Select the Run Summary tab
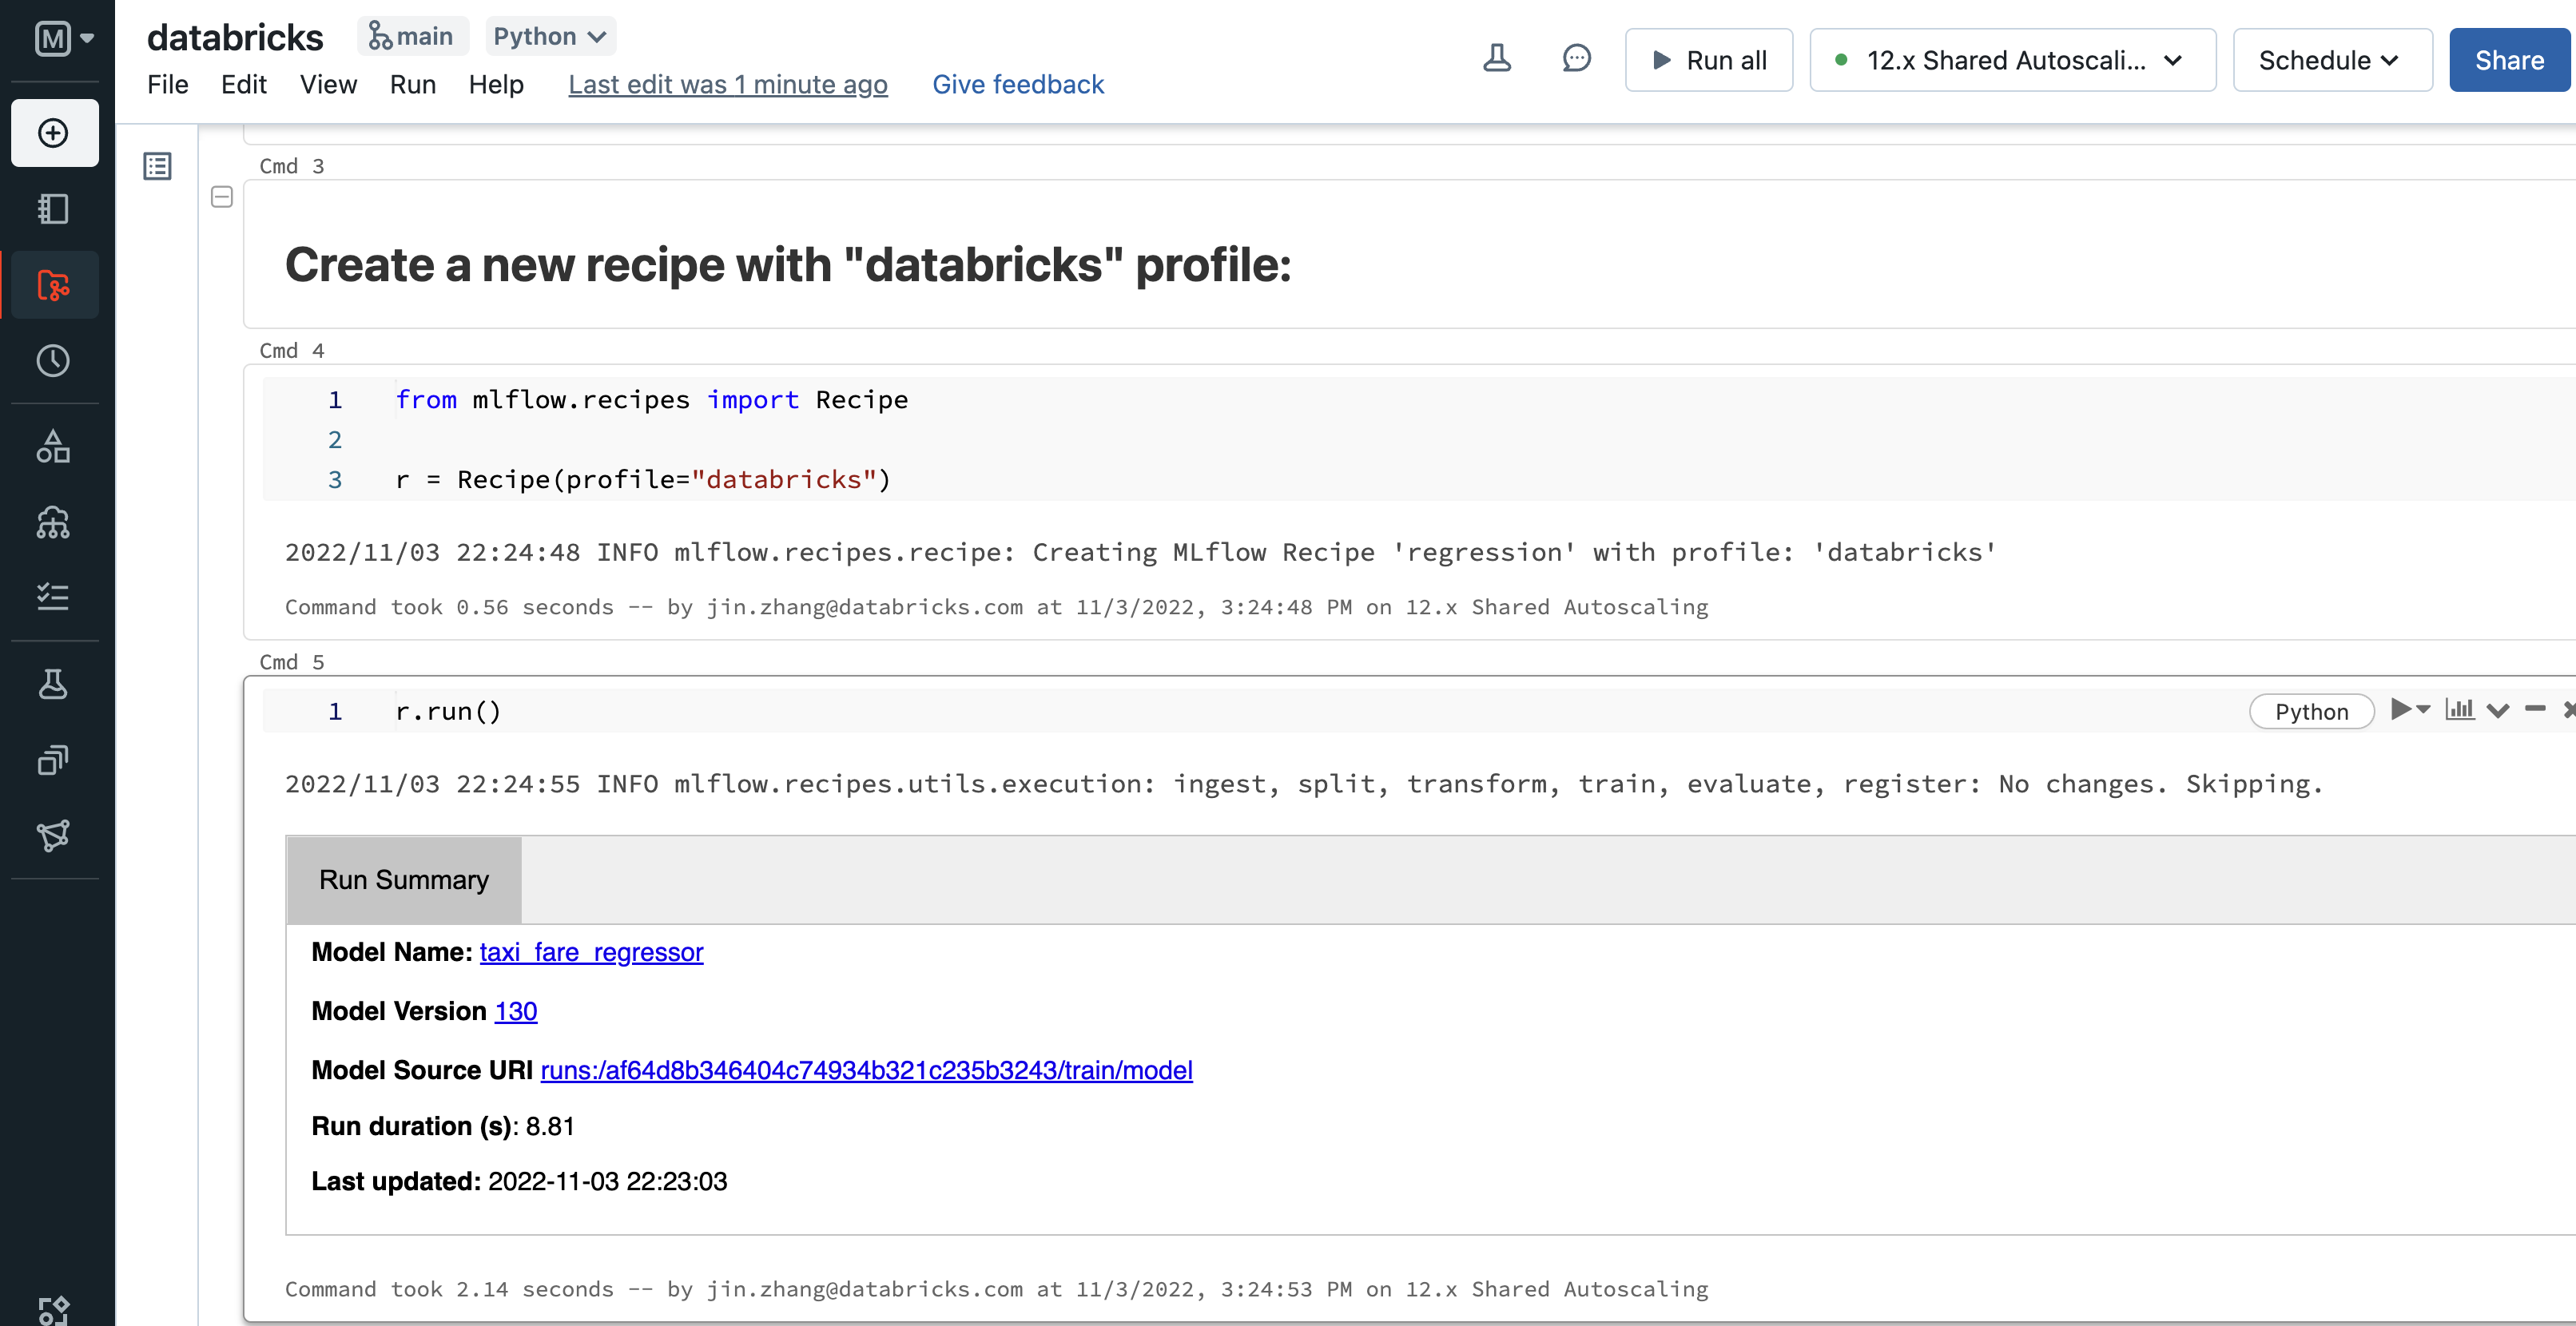This screenshot has width=2576, height=1326. pos(404,880)
